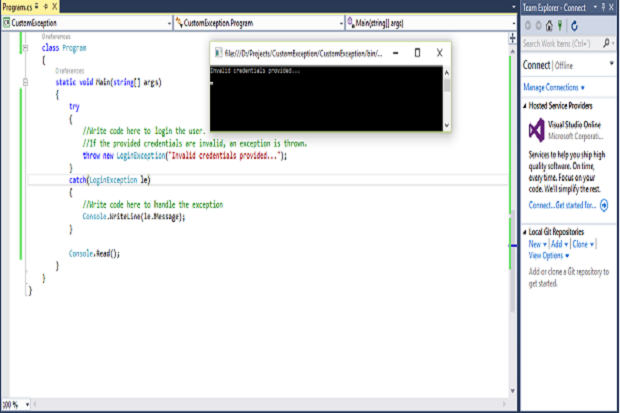The height and width of the screenshot is (413, 620).
Task: Focus the Search Work Items field
Action: (x=561, y=43)
